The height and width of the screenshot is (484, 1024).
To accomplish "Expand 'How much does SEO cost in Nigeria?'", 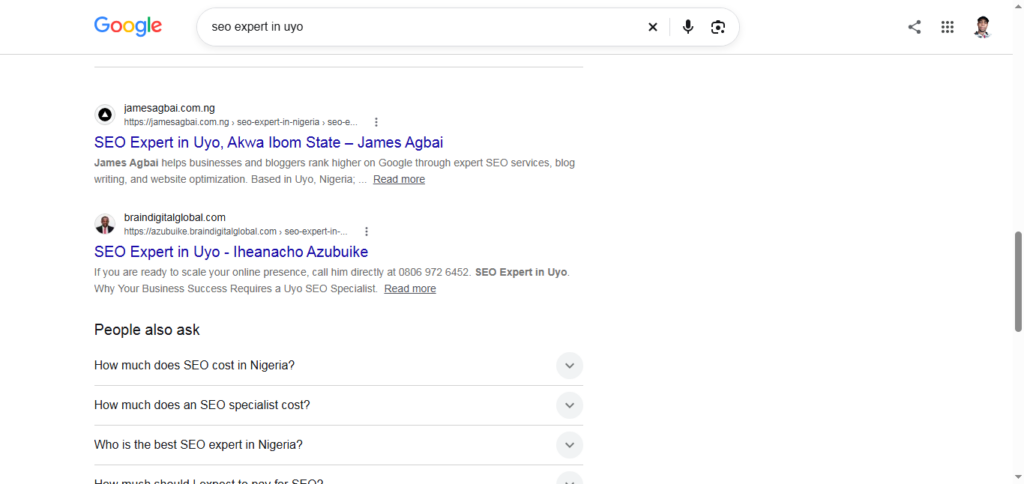I will [338, 366].
